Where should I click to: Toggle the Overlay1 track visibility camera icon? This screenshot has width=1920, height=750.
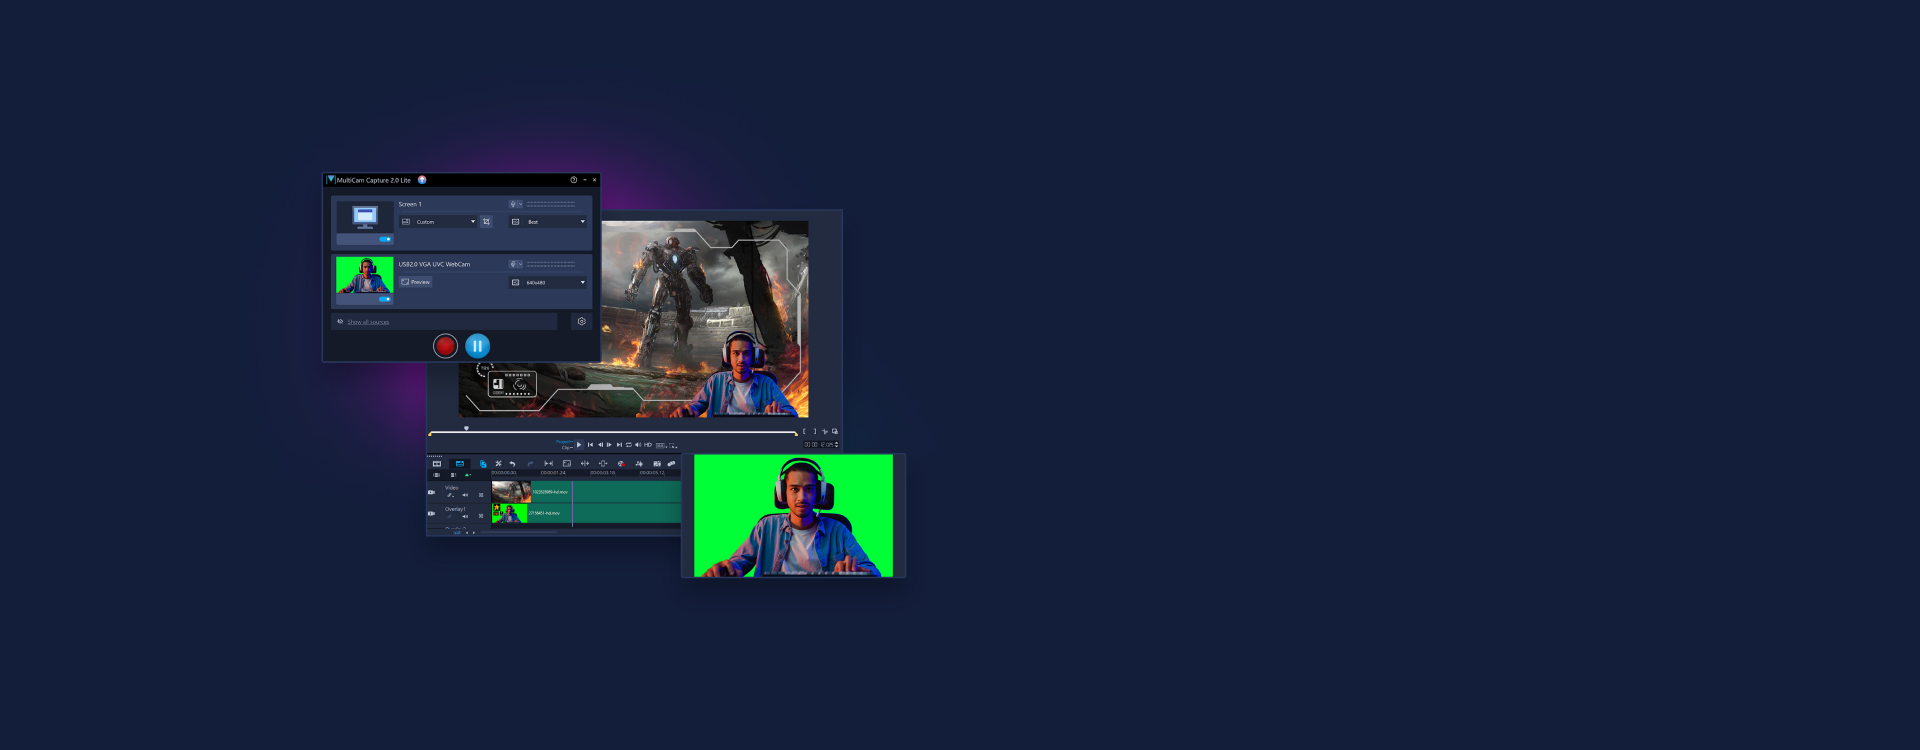pos(432,514)
